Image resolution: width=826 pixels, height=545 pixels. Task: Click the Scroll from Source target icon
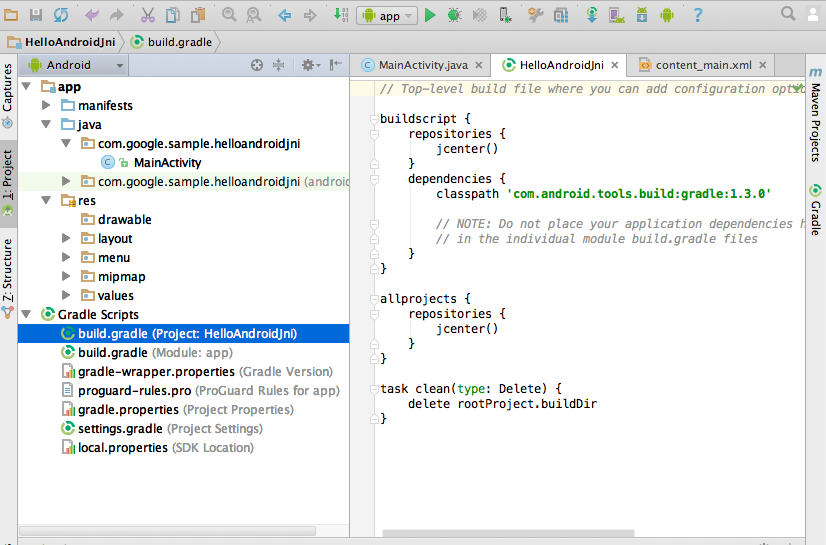(x=257, y=65)
